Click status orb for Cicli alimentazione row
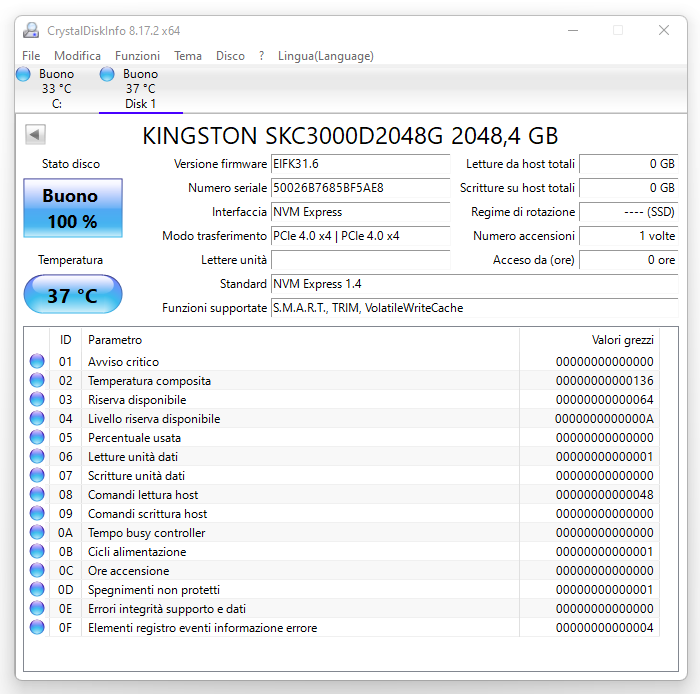The height and width of the screenshot is (694, 700). (x=37, y=551)
